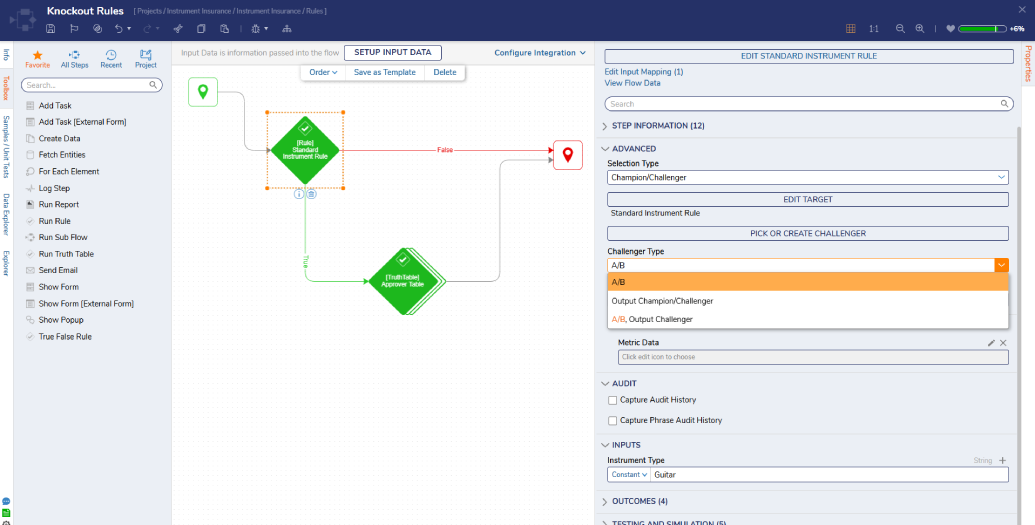Enable Capture Phrase Audit History checkbox

613,420
